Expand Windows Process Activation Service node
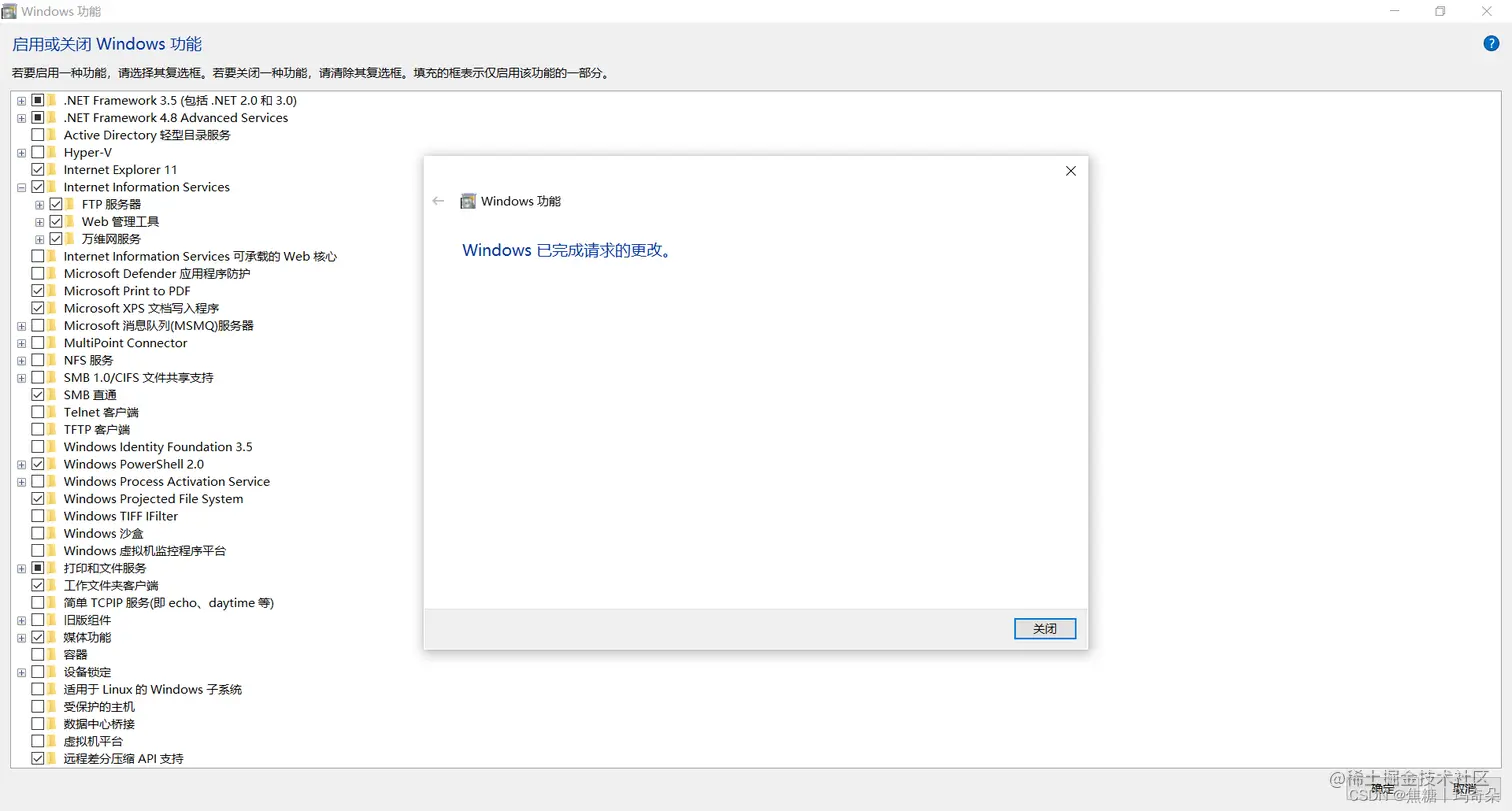 21,482
